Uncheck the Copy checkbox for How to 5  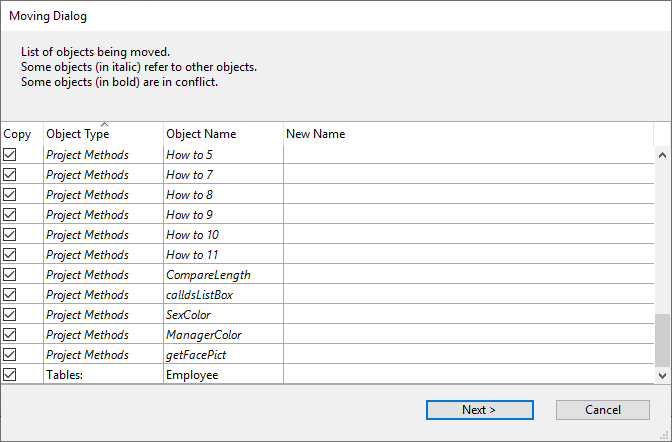pyautogui.click(x=10, y=155)
